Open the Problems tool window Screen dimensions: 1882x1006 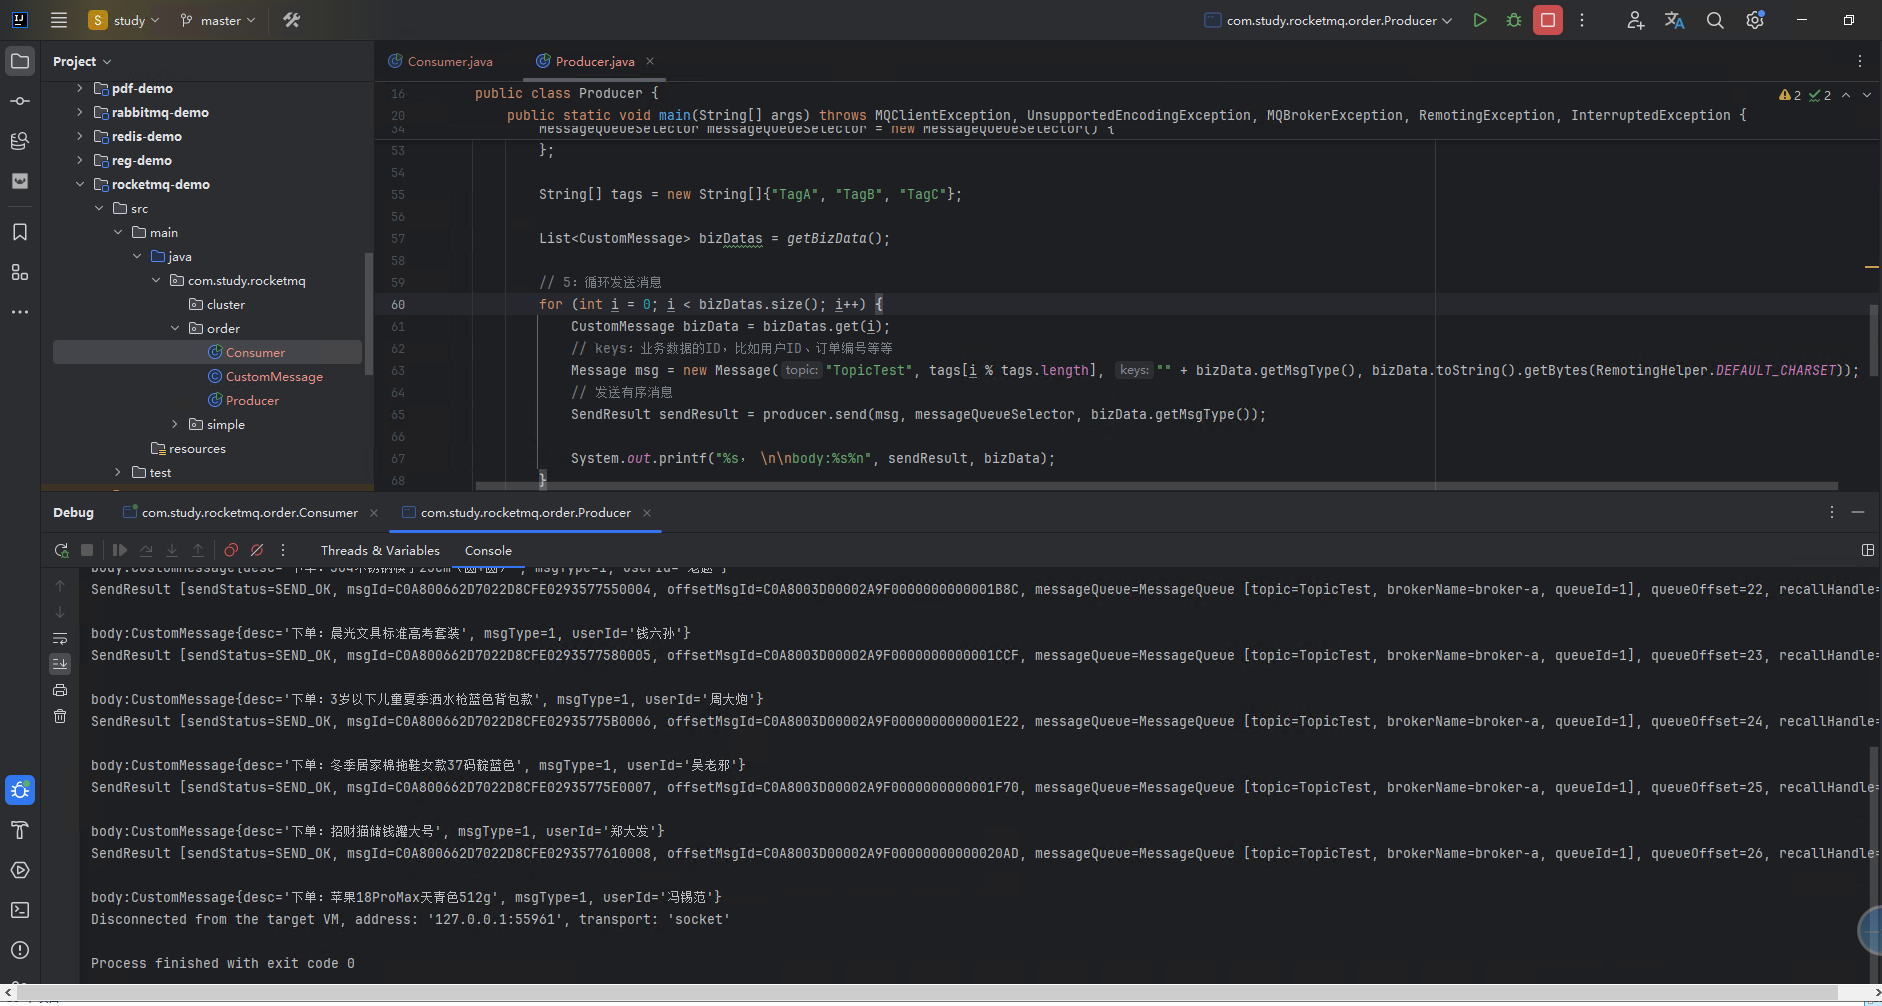(x=20, y=950)
